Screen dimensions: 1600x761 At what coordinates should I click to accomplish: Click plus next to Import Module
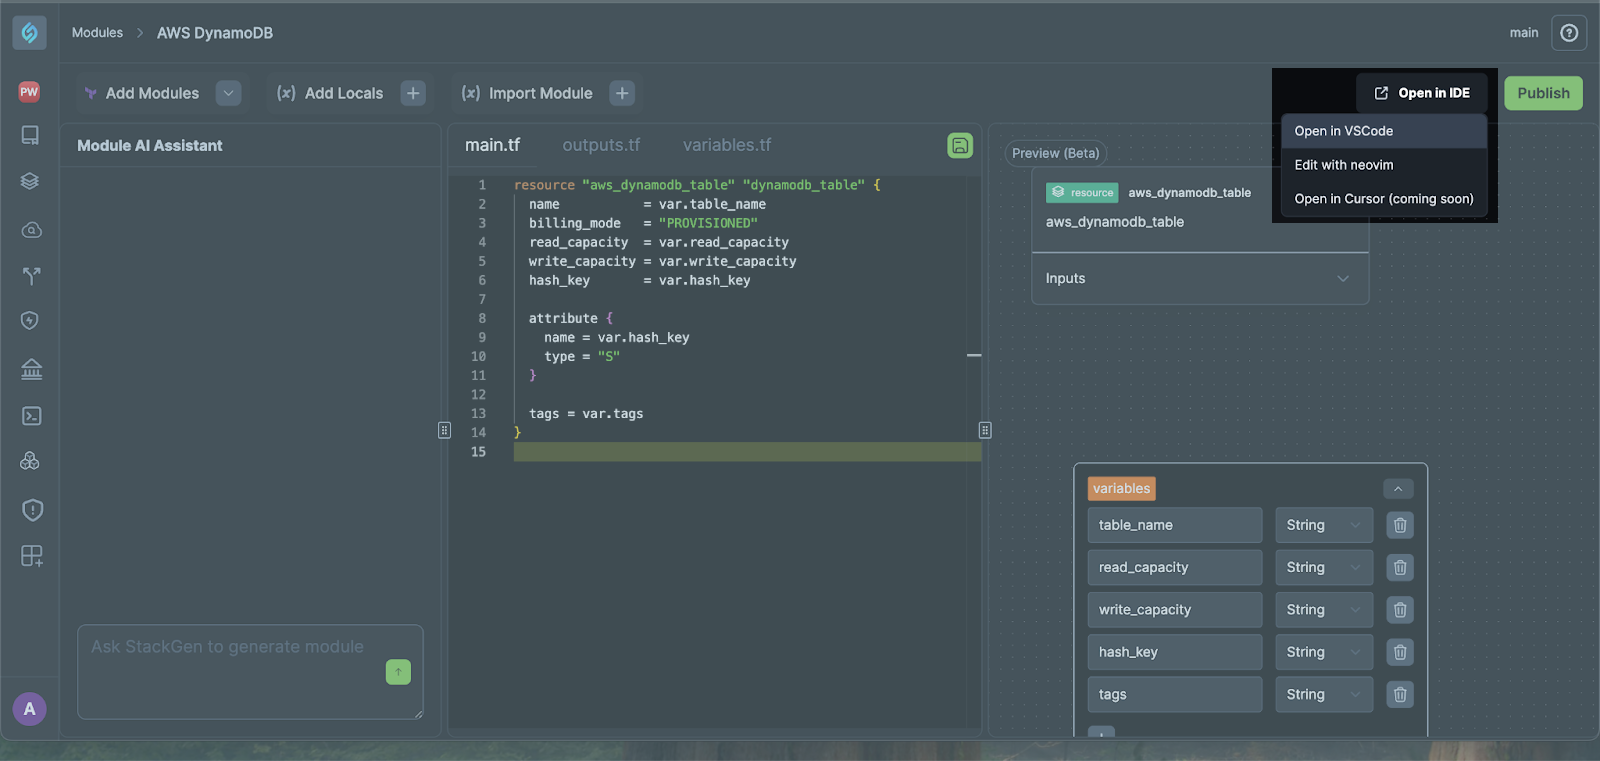coord(622,93)
